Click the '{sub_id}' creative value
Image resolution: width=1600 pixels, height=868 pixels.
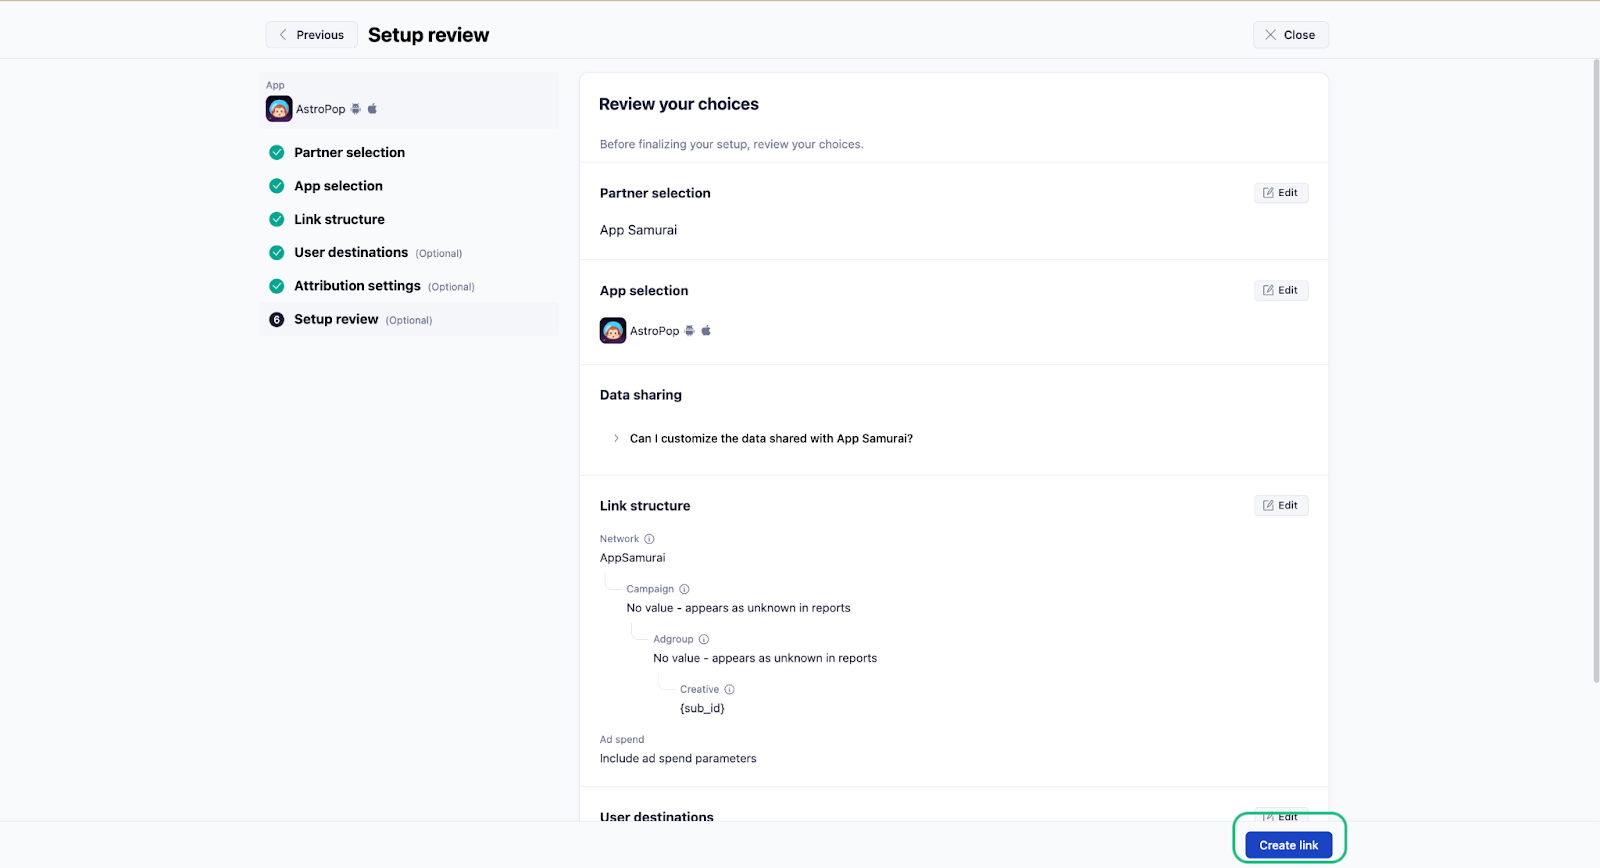point(702,709)
